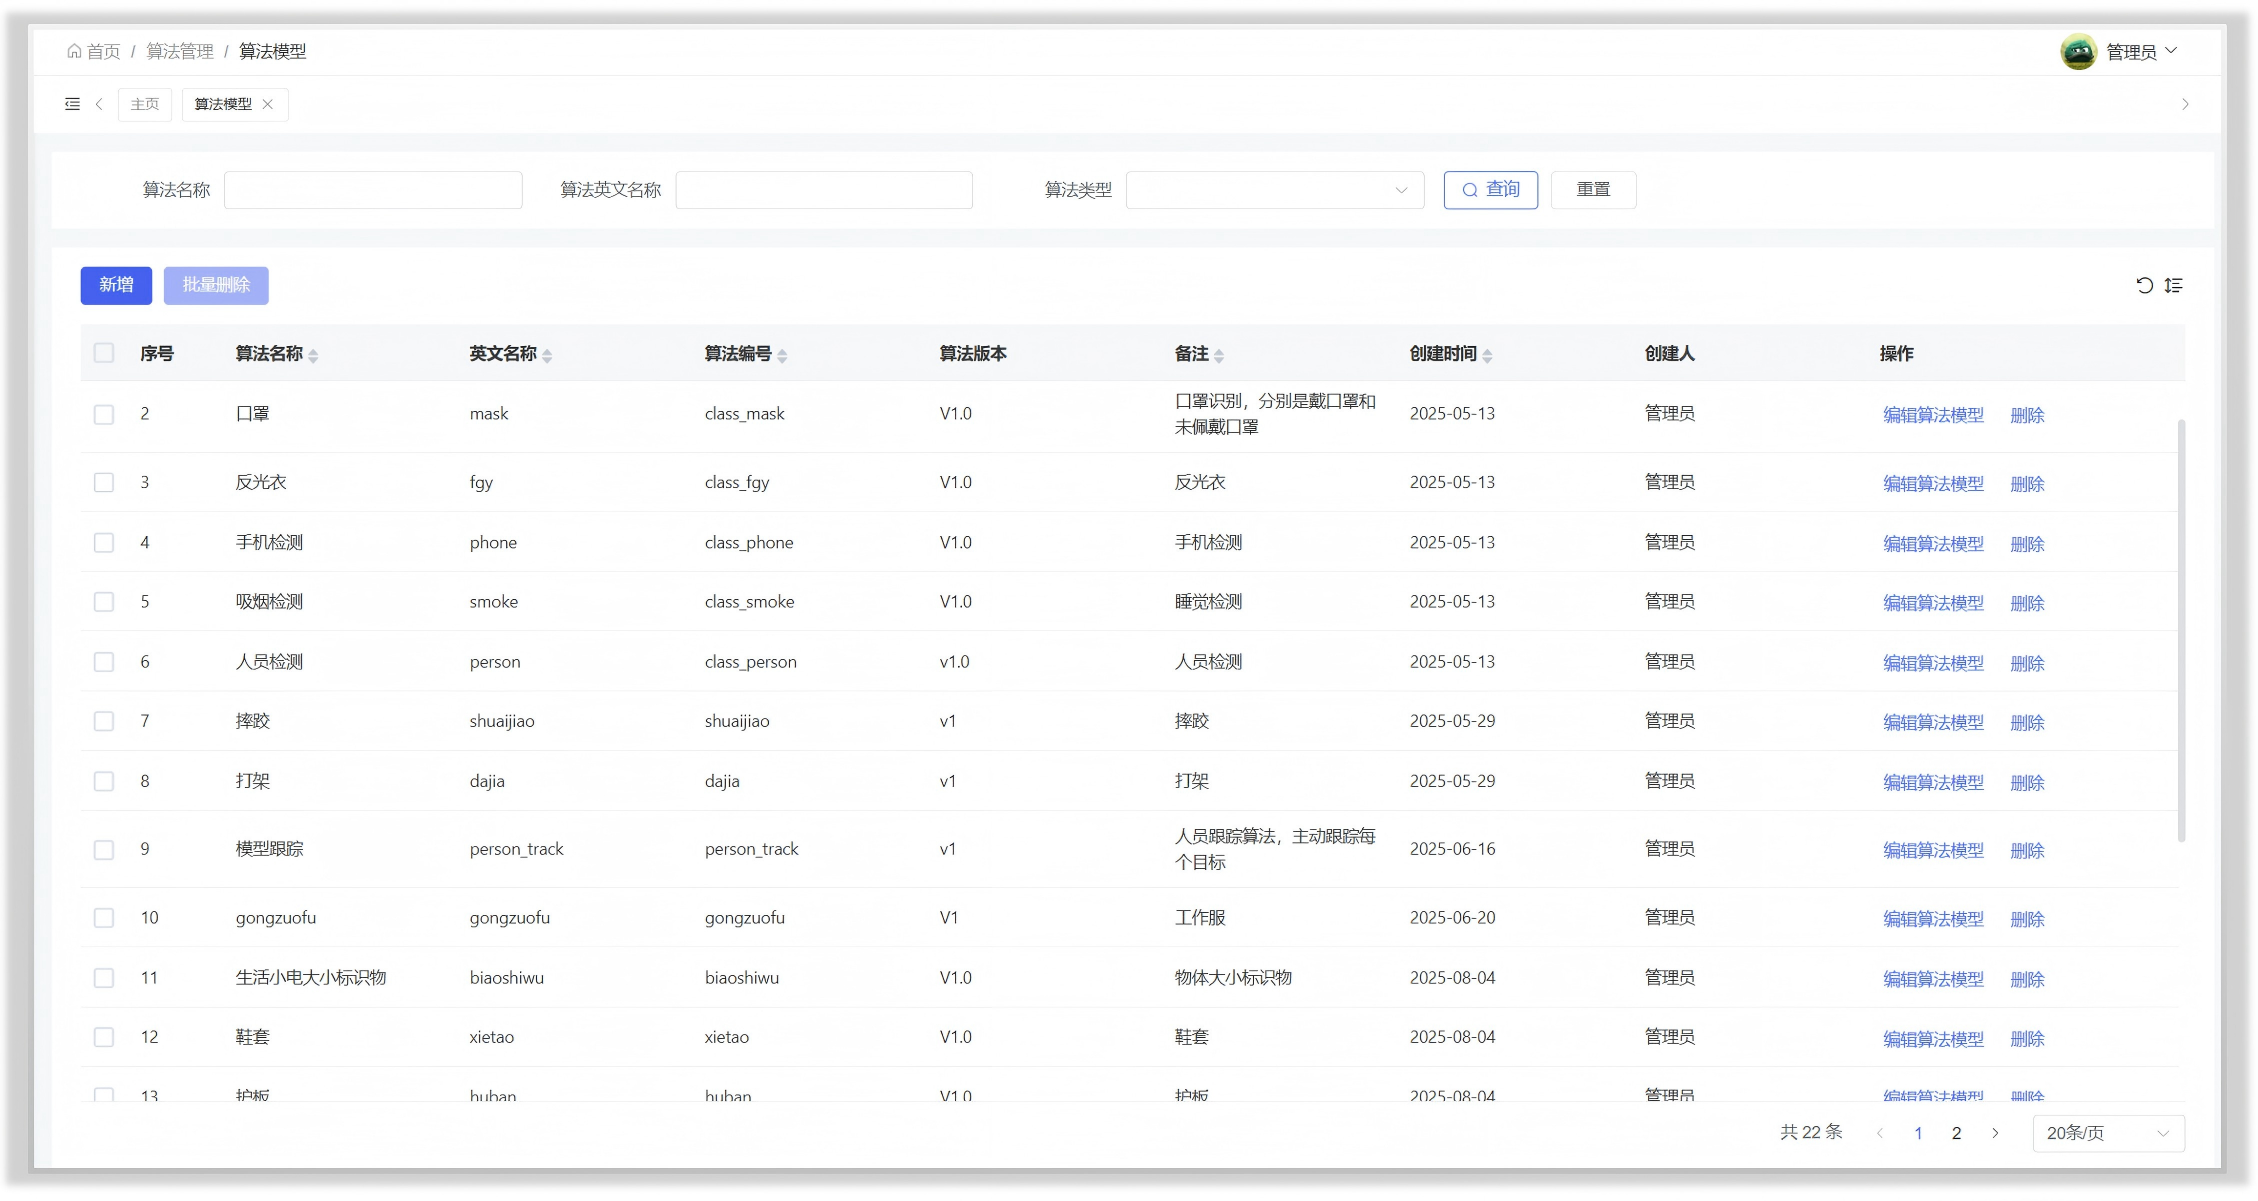Close the 算法模型 tab
The width and height of the screenshot is (2258, 1201).
pos(268,104)
